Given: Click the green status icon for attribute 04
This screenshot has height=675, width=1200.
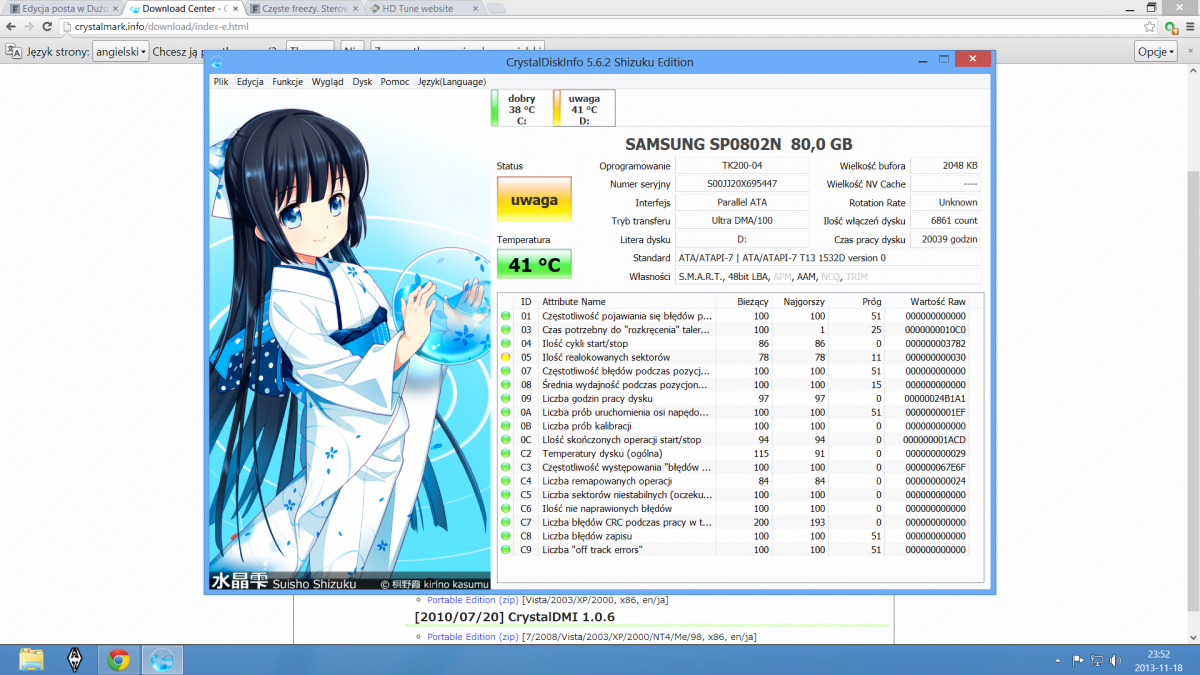Looking at the screenshot, I should tap(506, 343).
